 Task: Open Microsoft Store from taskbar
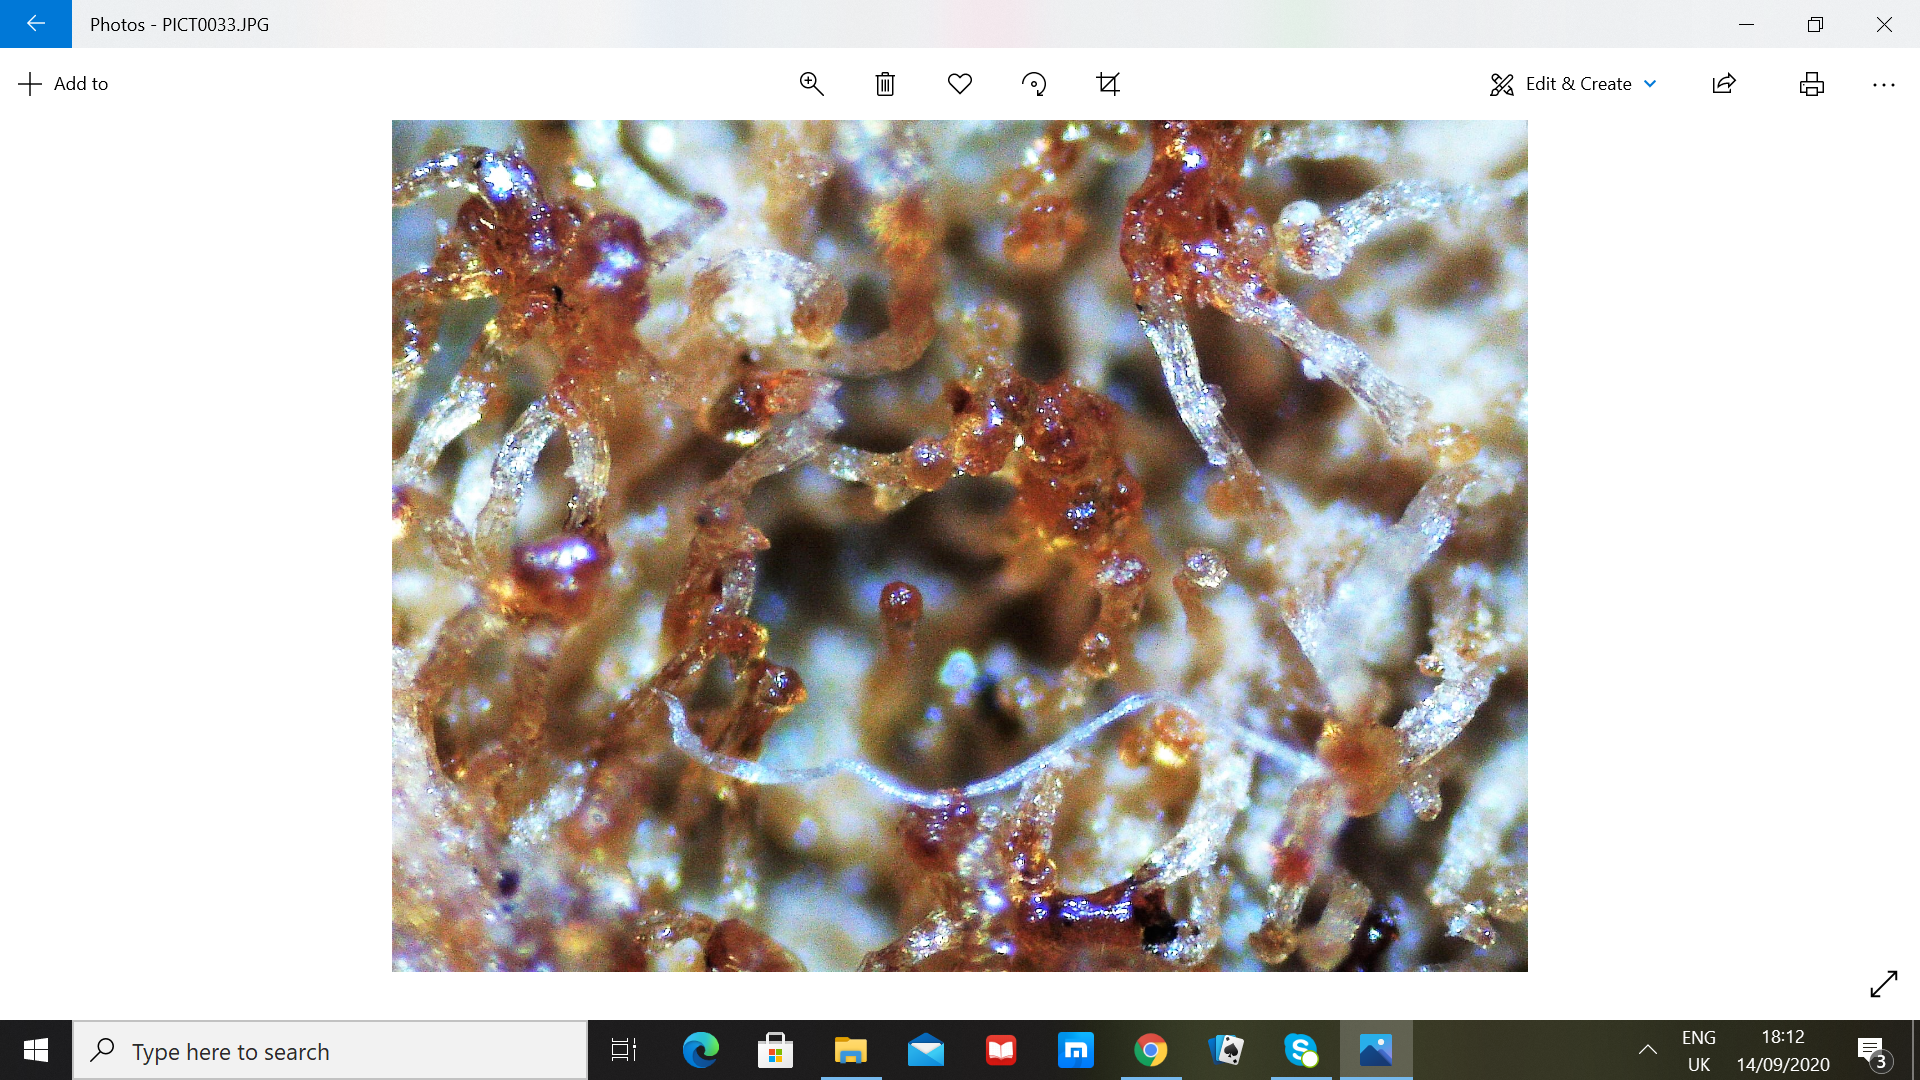click(x=775, y=1051)
